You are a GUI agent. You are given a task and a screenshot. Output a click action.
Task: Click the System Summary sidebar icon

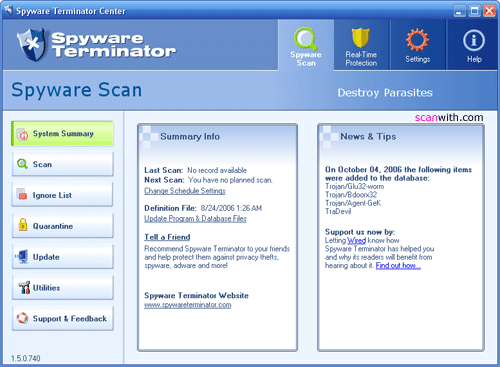(22, 134)
